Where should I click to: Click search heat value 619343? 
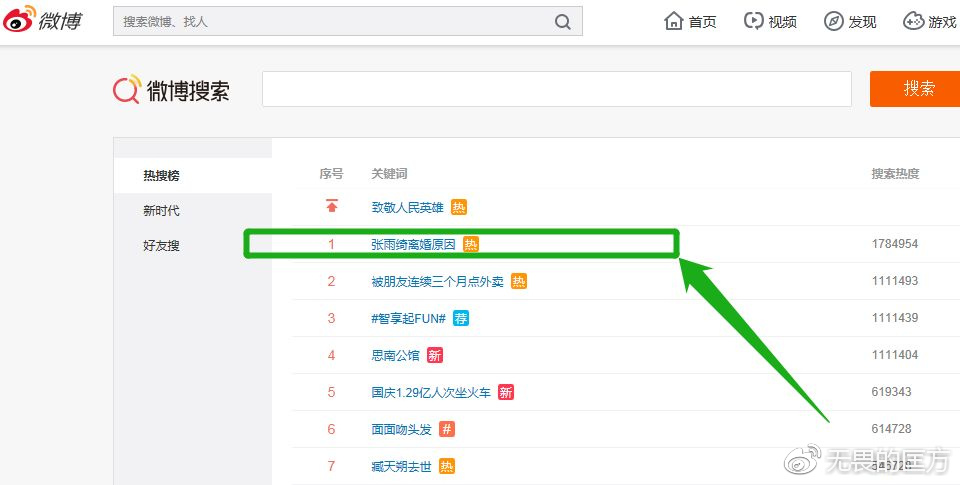[x=891, y=392]
